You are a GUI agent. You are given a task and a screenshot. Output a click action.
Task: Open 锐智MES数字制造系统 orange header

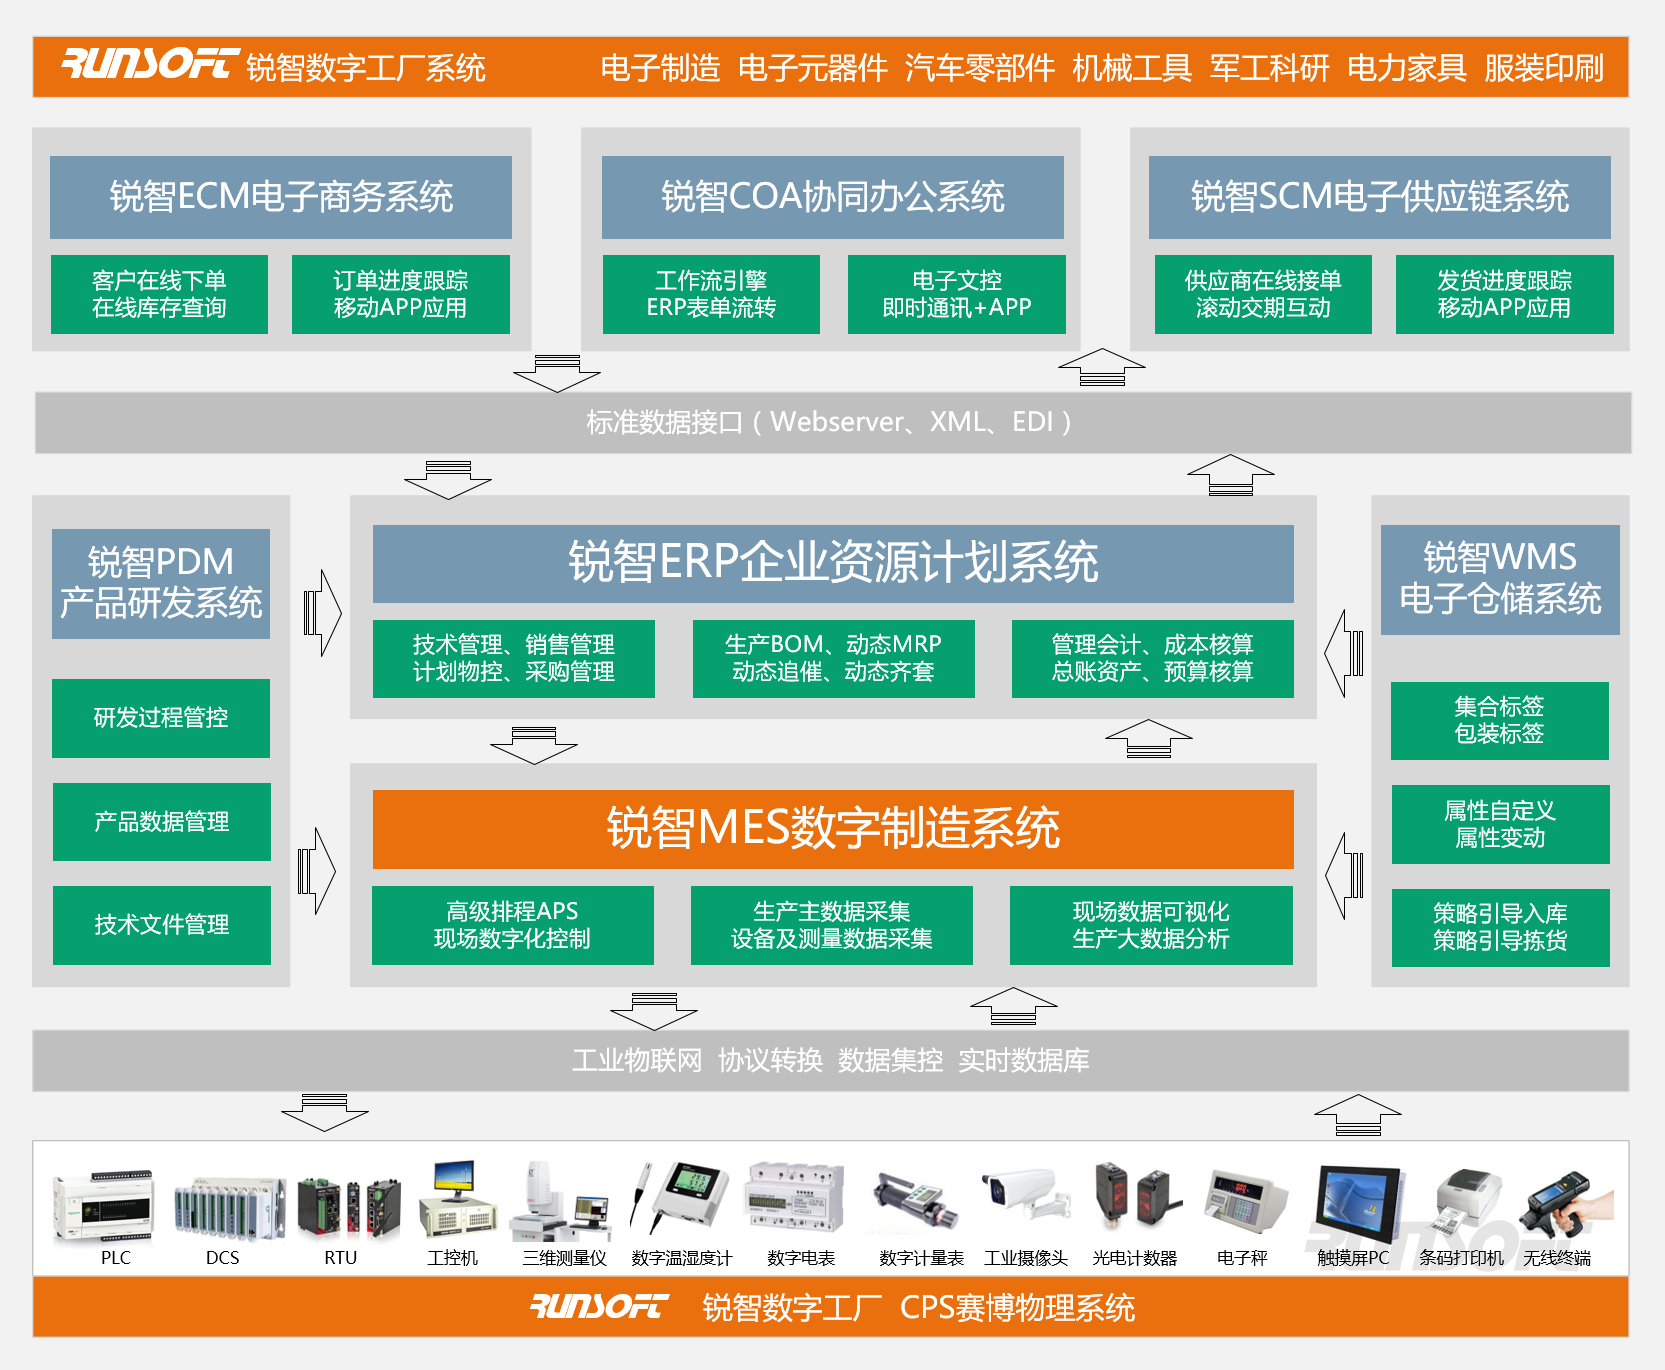(x=833, y=829)
